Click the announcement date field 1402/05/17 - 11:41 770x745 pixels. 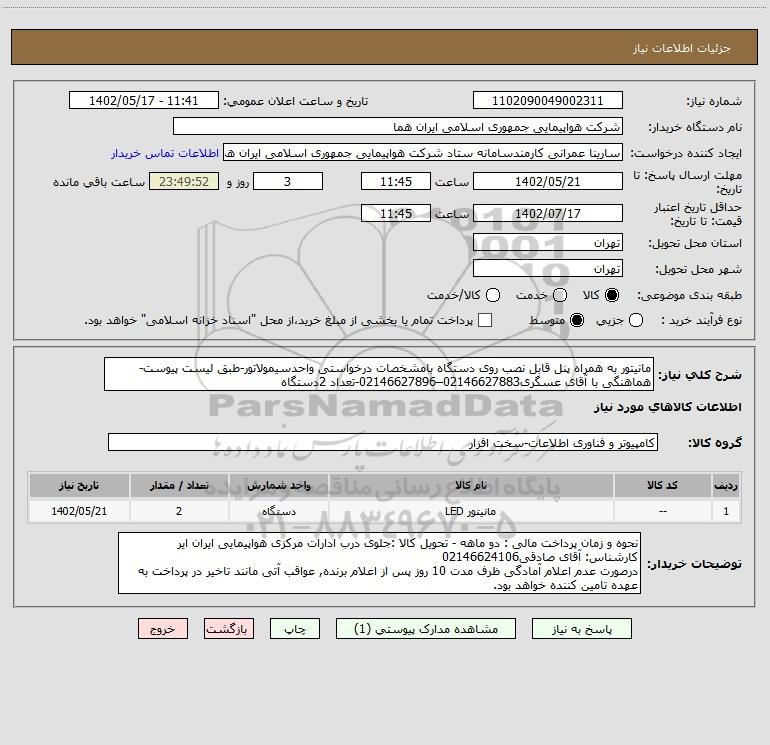click(x=144, y=101)
